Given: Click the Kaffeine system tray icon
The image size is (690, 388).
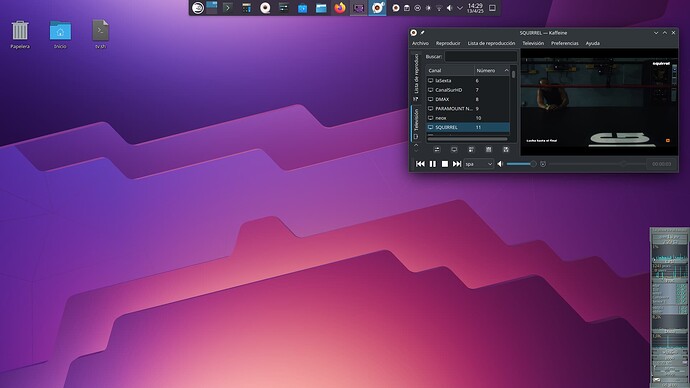Looking at the screenshot, I should pos(396,8).
